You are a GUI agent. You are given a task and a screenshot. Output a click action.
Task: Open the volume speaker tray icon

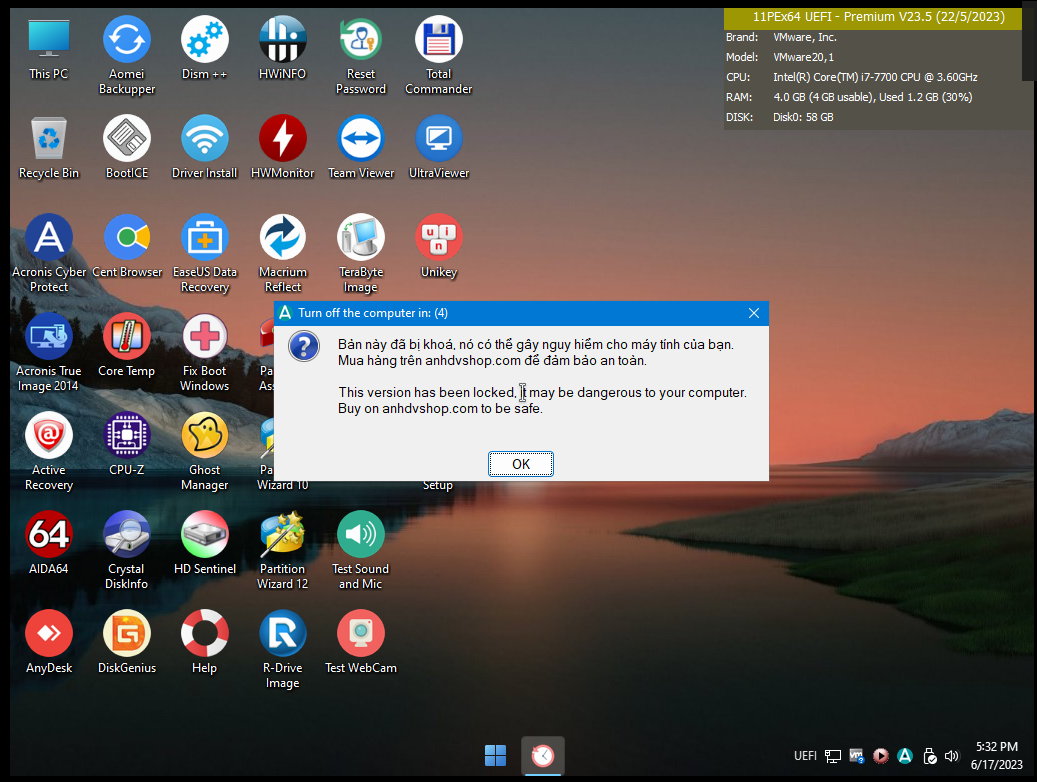952,756
